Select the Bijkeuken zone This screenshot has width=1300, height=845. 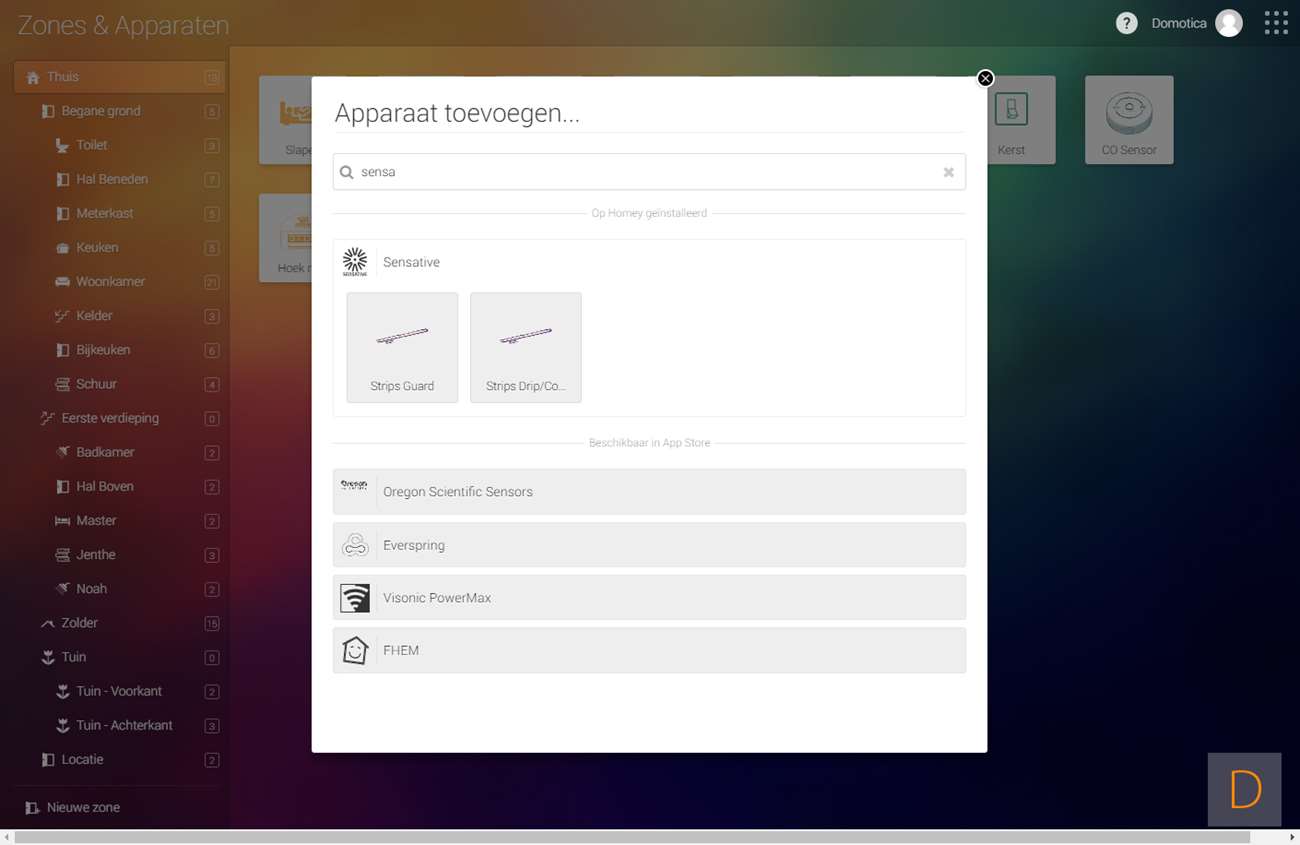[119, 350]
